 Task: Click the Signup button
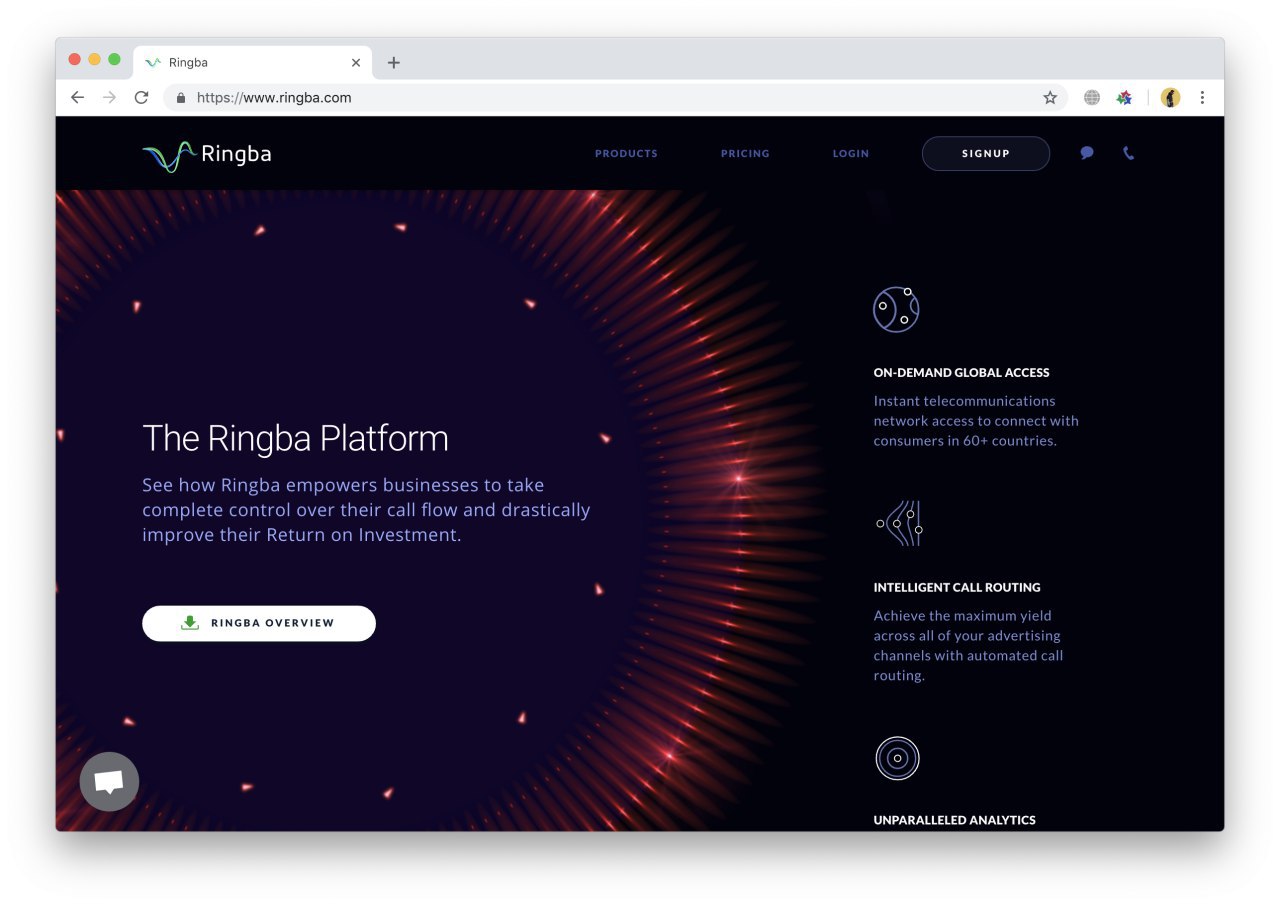[x=986, y=154]
